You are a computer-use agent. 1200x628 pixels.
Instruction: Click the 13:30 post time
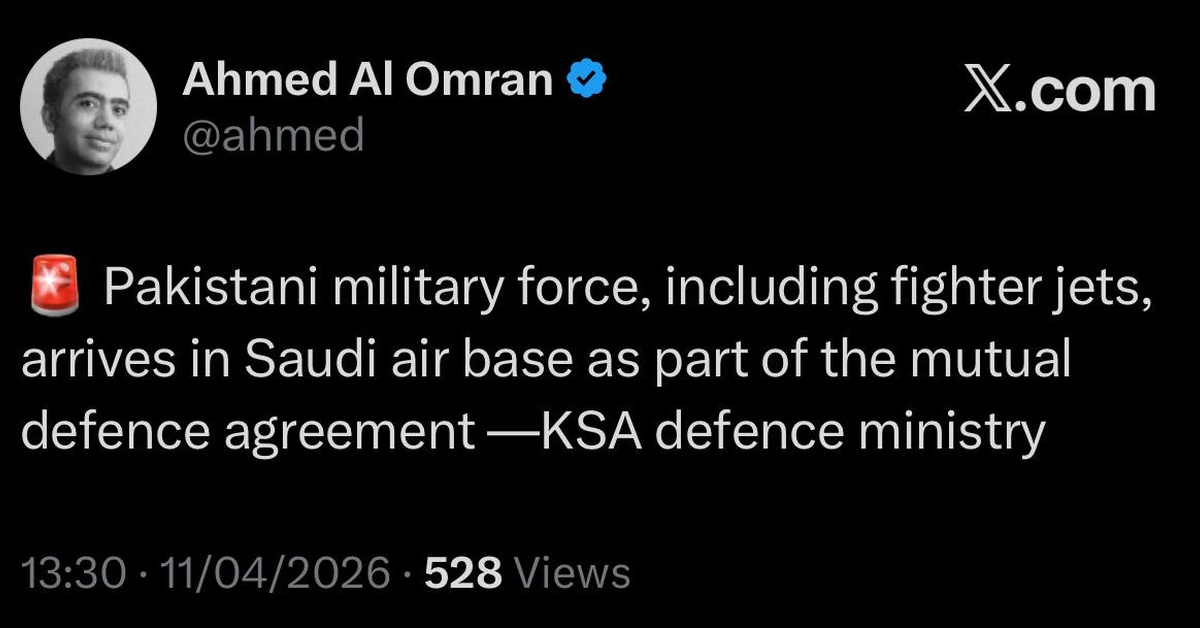[73, 573]
